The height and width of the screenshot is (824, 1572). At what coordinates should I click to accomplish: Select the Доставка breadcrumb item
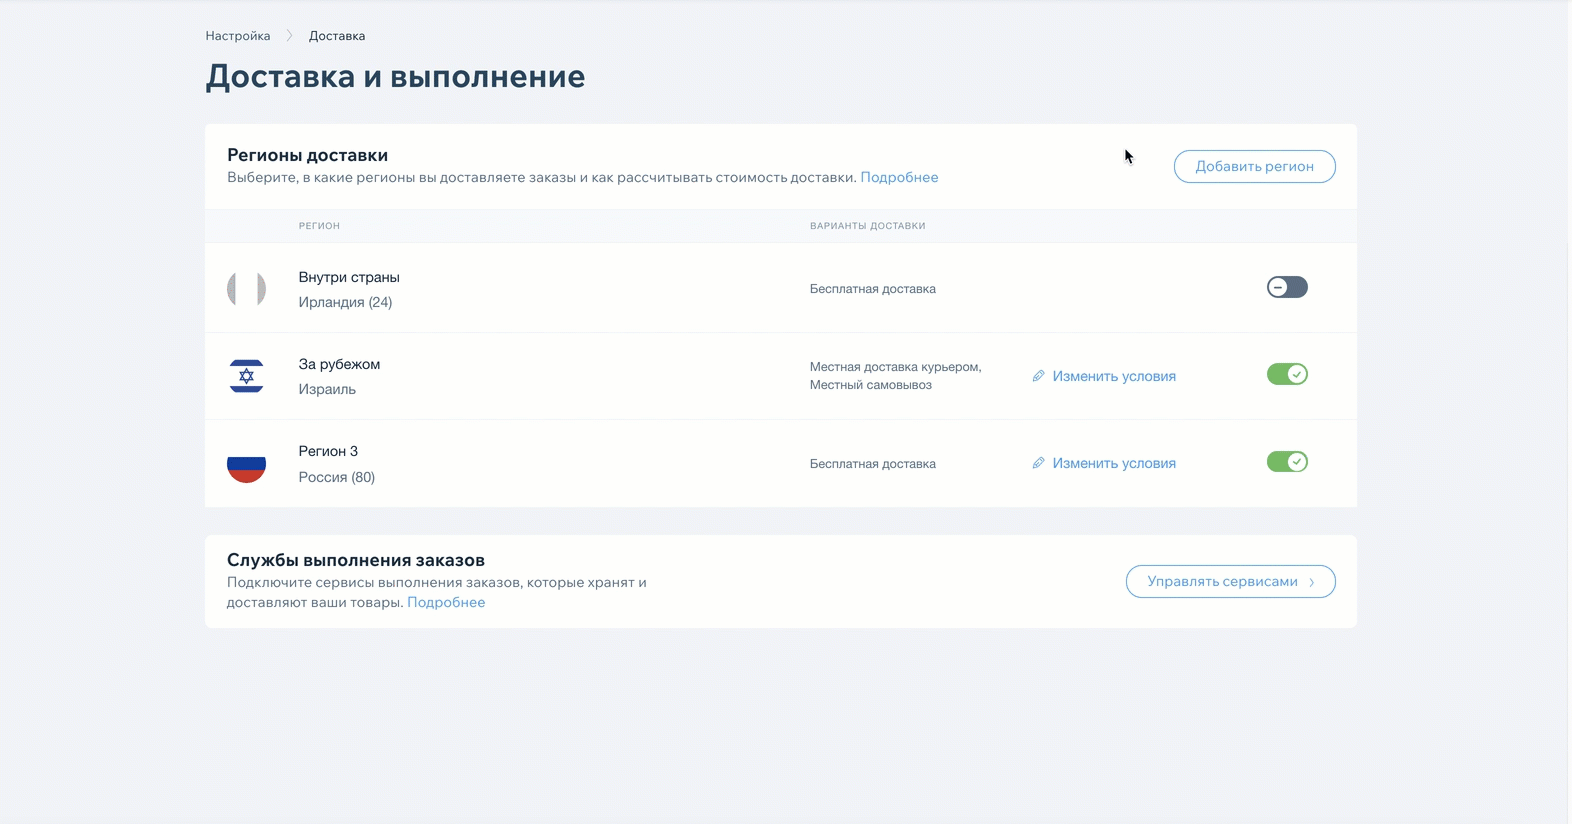(337, 36)
